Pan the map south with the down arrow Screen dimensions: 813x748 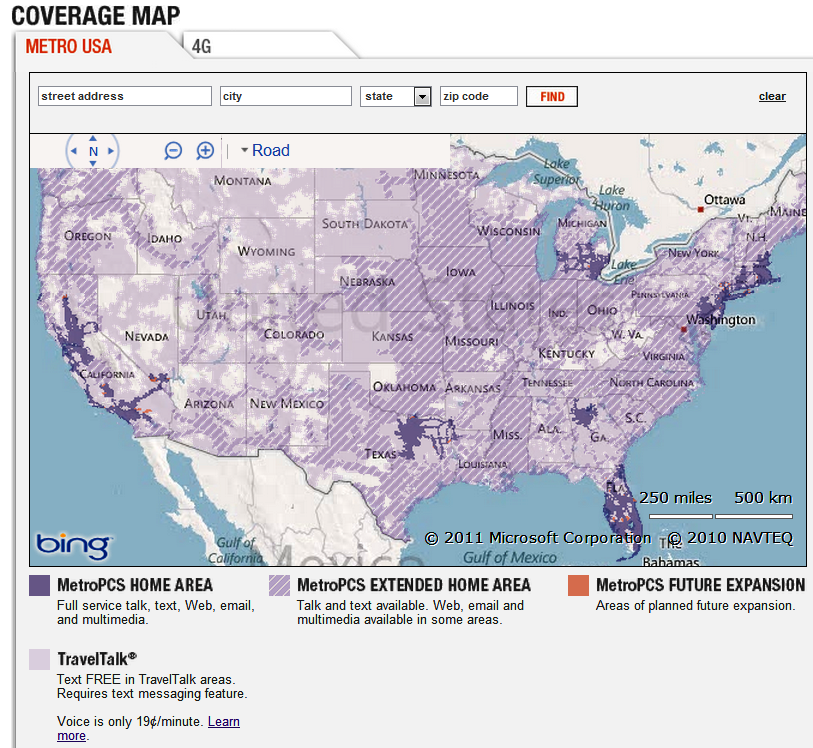(93, 163)
